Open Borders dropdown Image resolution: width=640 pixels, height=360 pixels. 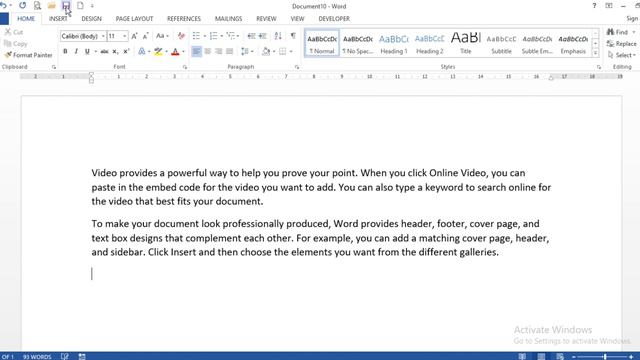291,51
